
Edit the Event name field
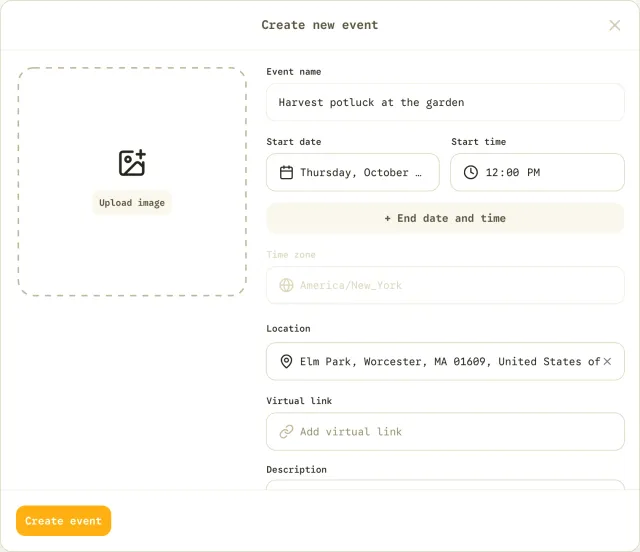pos(445,102)
